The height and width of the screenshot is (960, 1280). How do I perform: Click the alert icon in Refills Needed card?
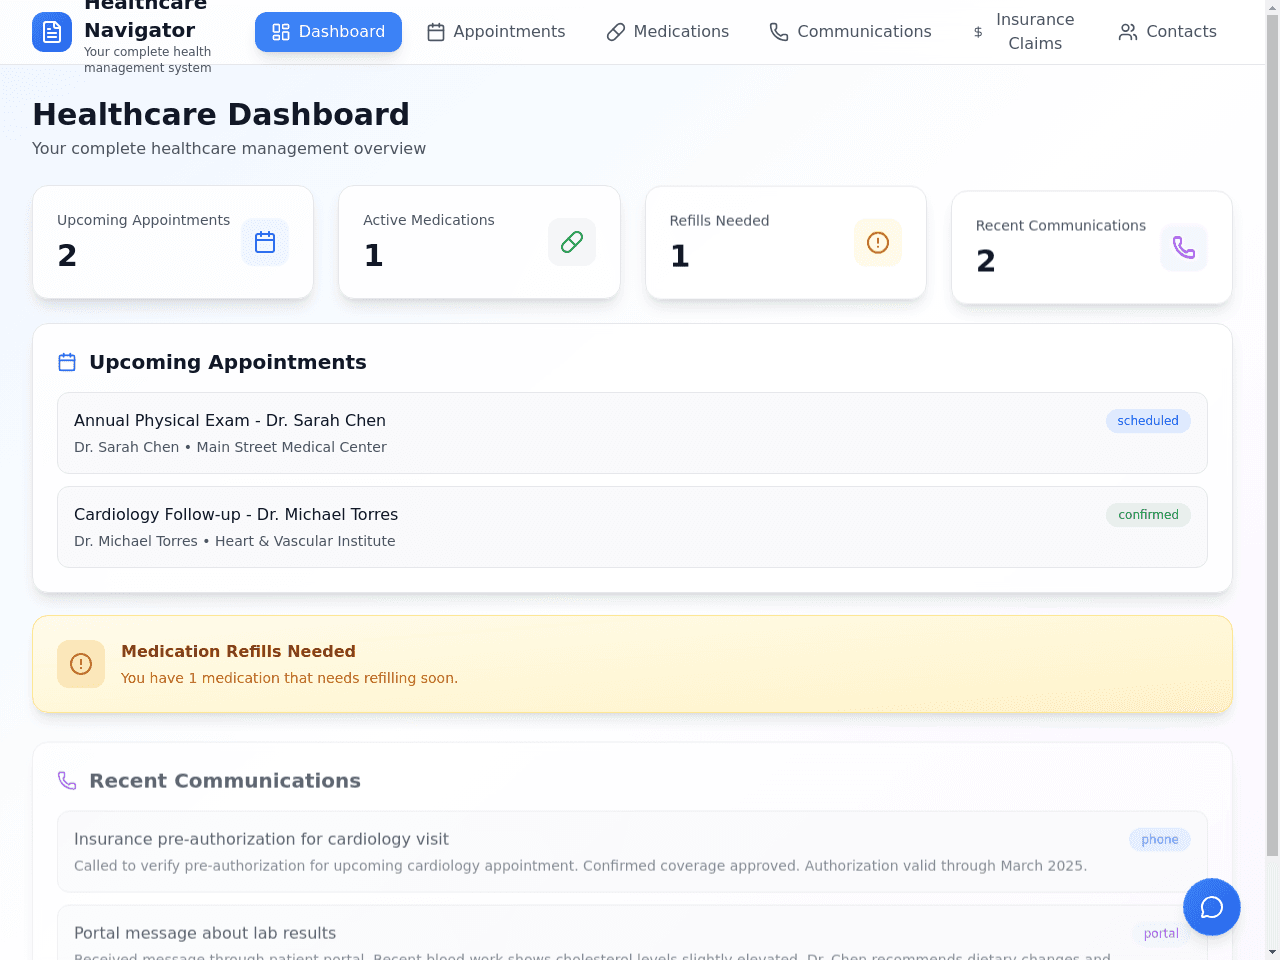tap(878, 243)
